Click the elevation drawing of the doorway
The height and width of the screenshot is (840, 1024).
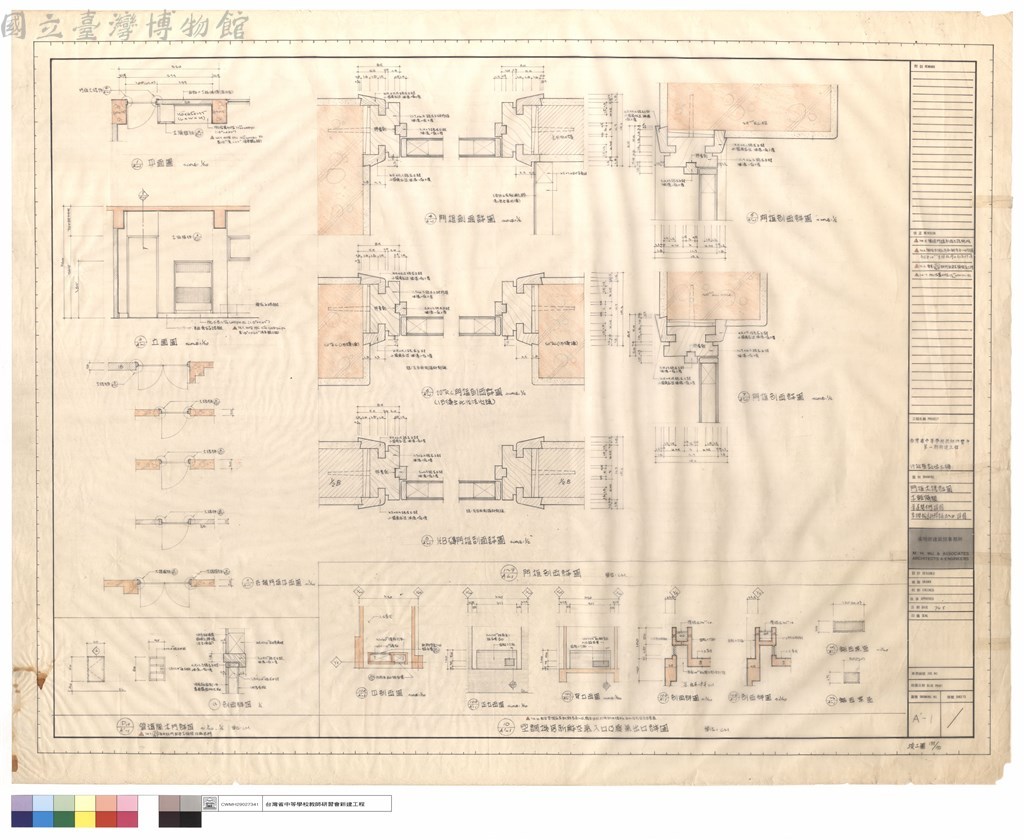(x=180, y=263)
